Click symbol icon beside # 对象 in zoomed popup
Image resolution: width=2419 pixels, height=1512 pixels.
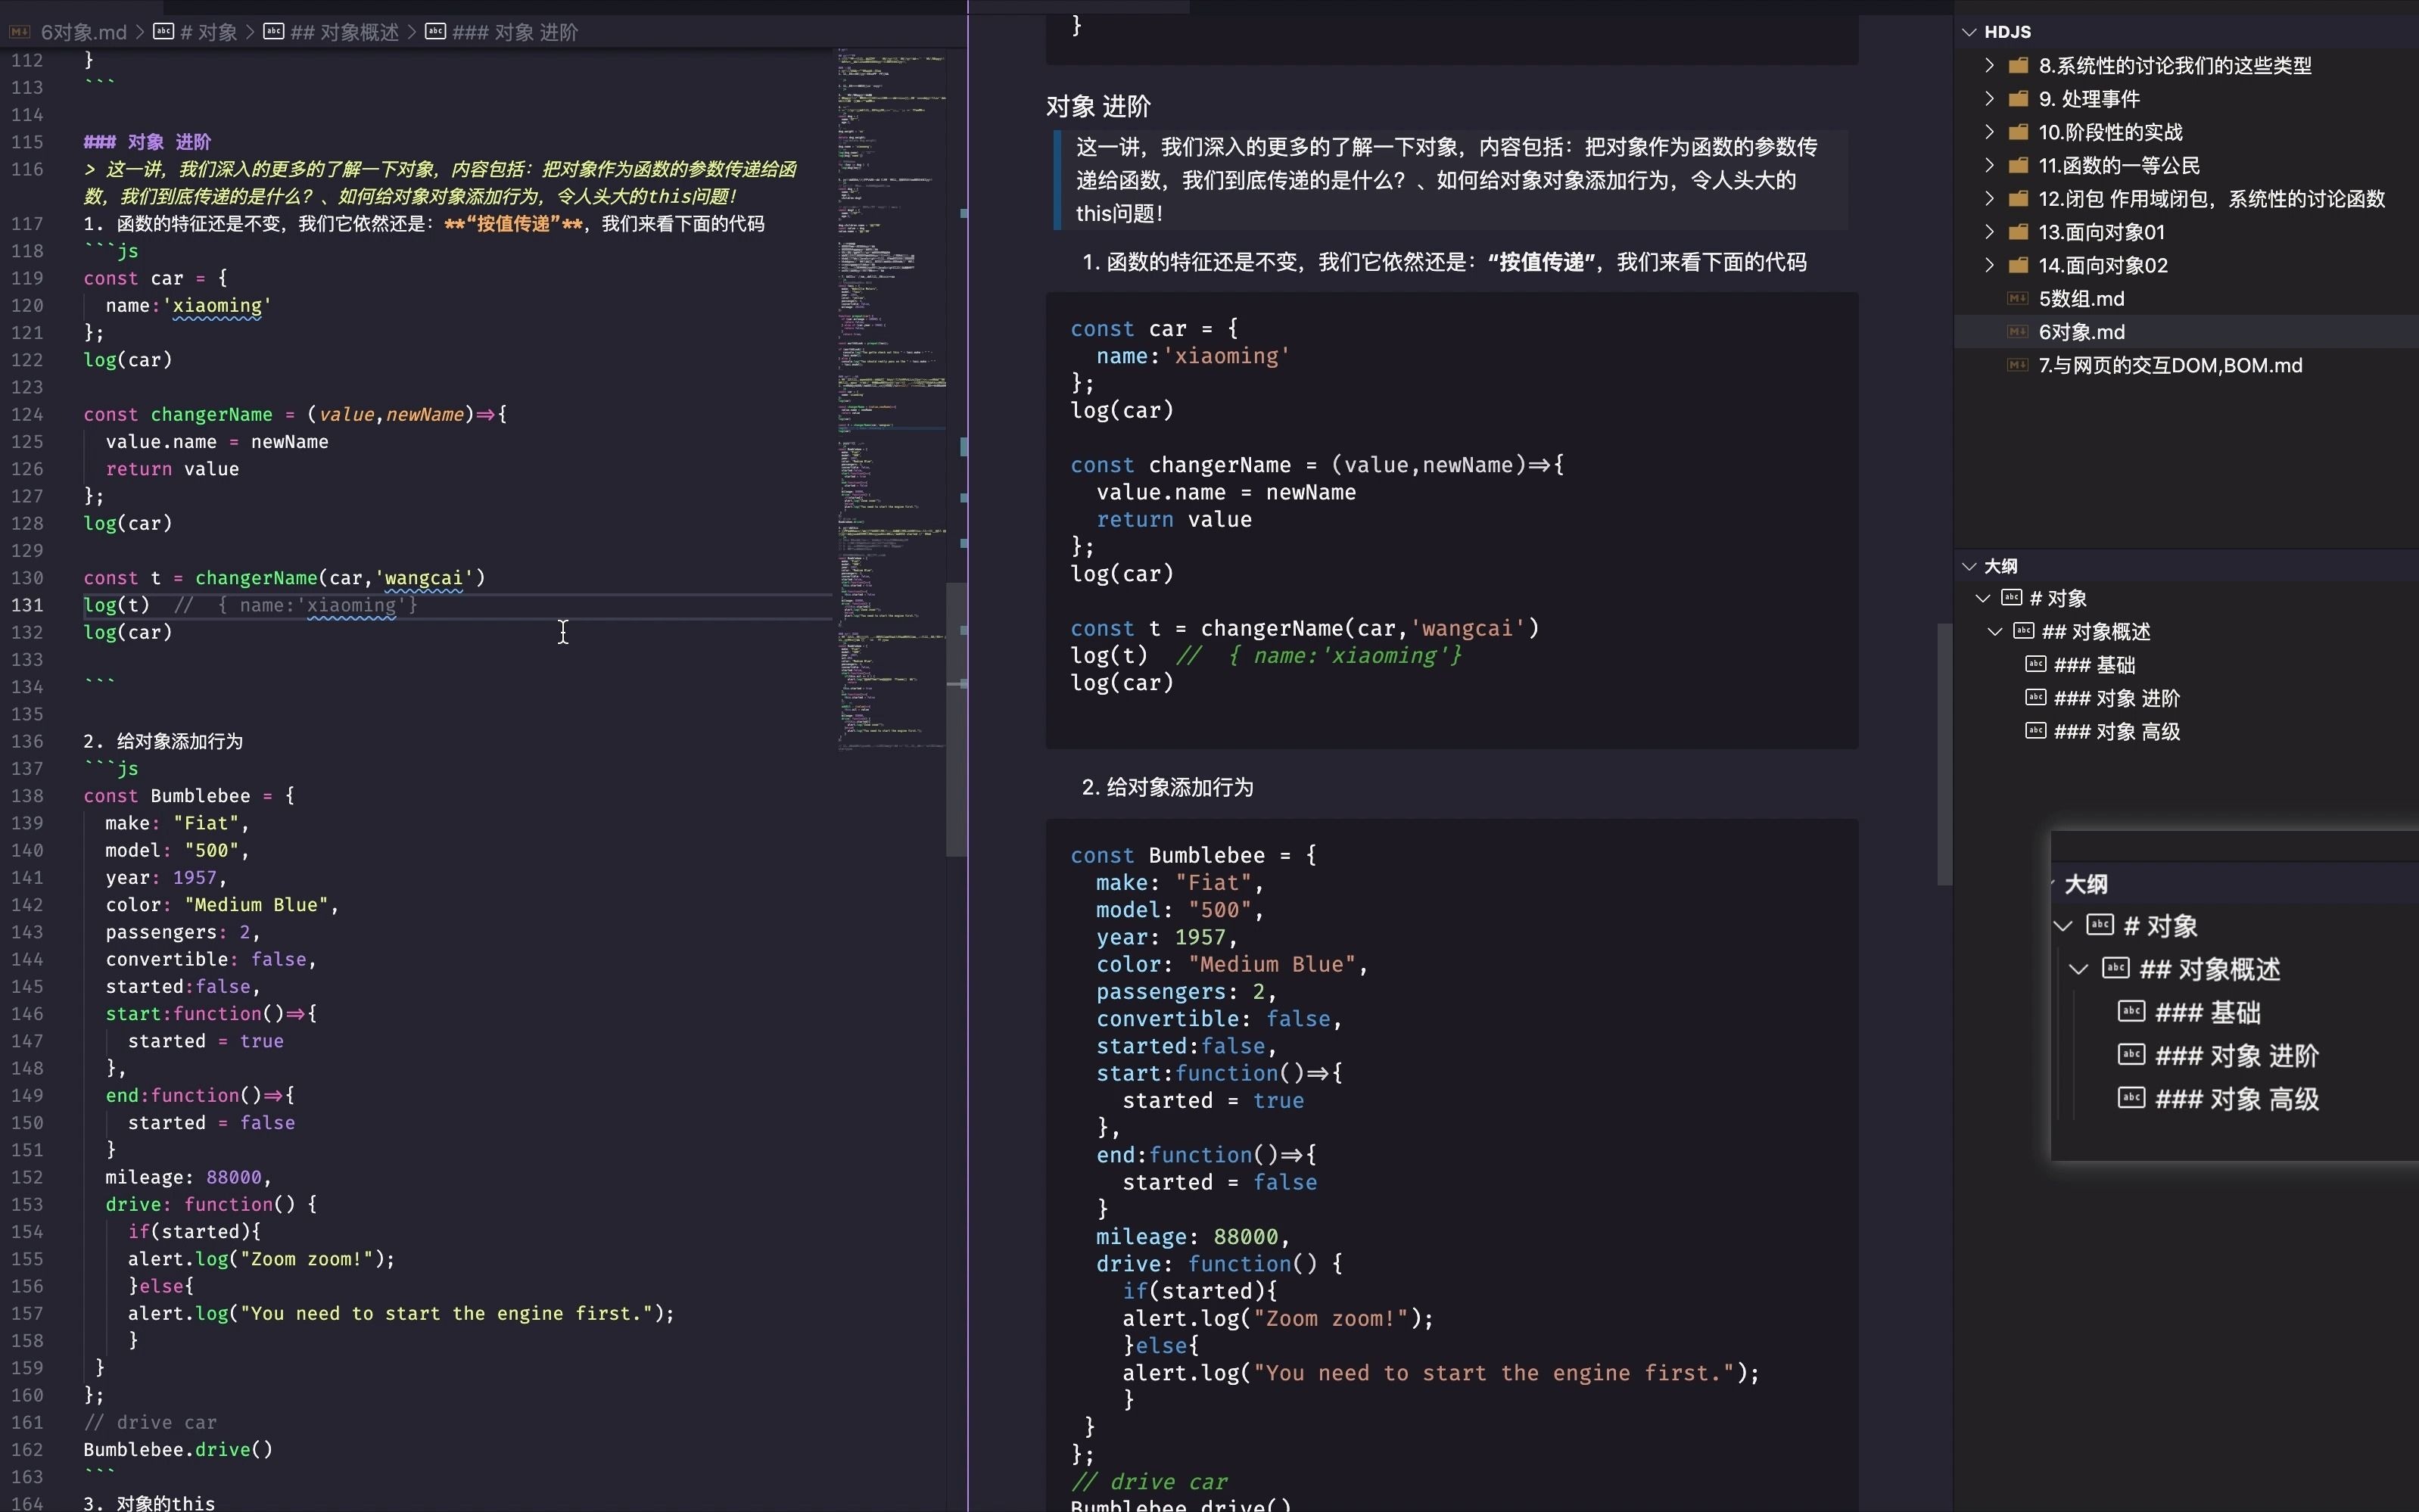pos(2100,925)
